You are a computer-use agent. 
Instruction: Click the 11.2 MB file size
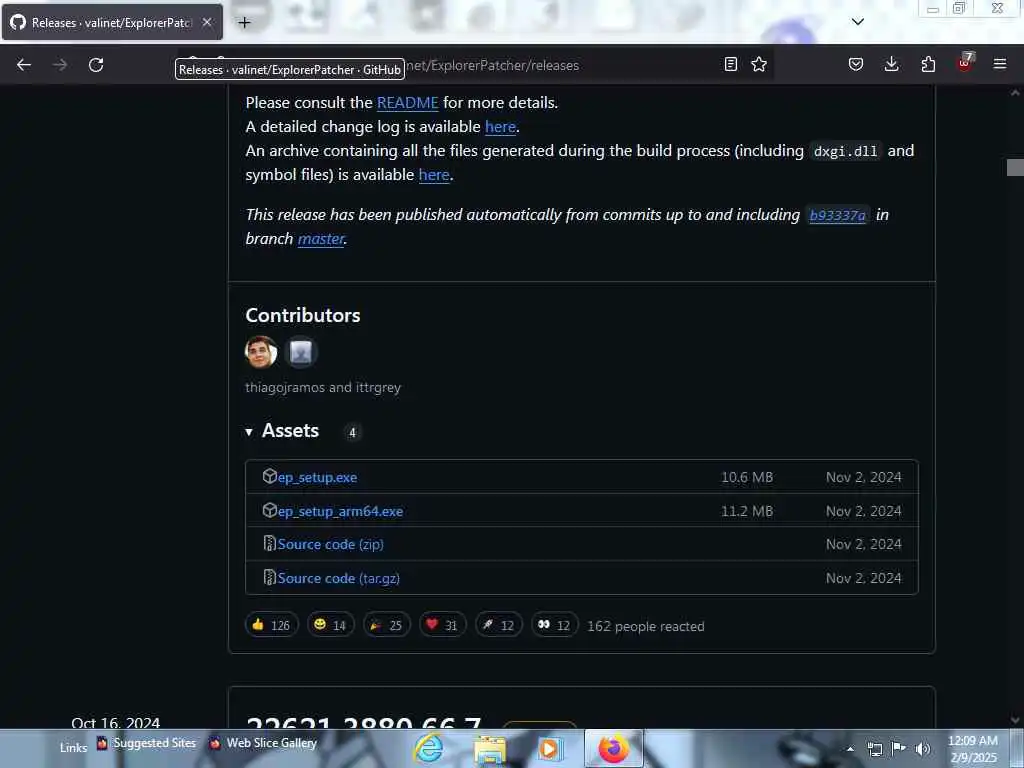pyautogui.click(x=747, y=511)
